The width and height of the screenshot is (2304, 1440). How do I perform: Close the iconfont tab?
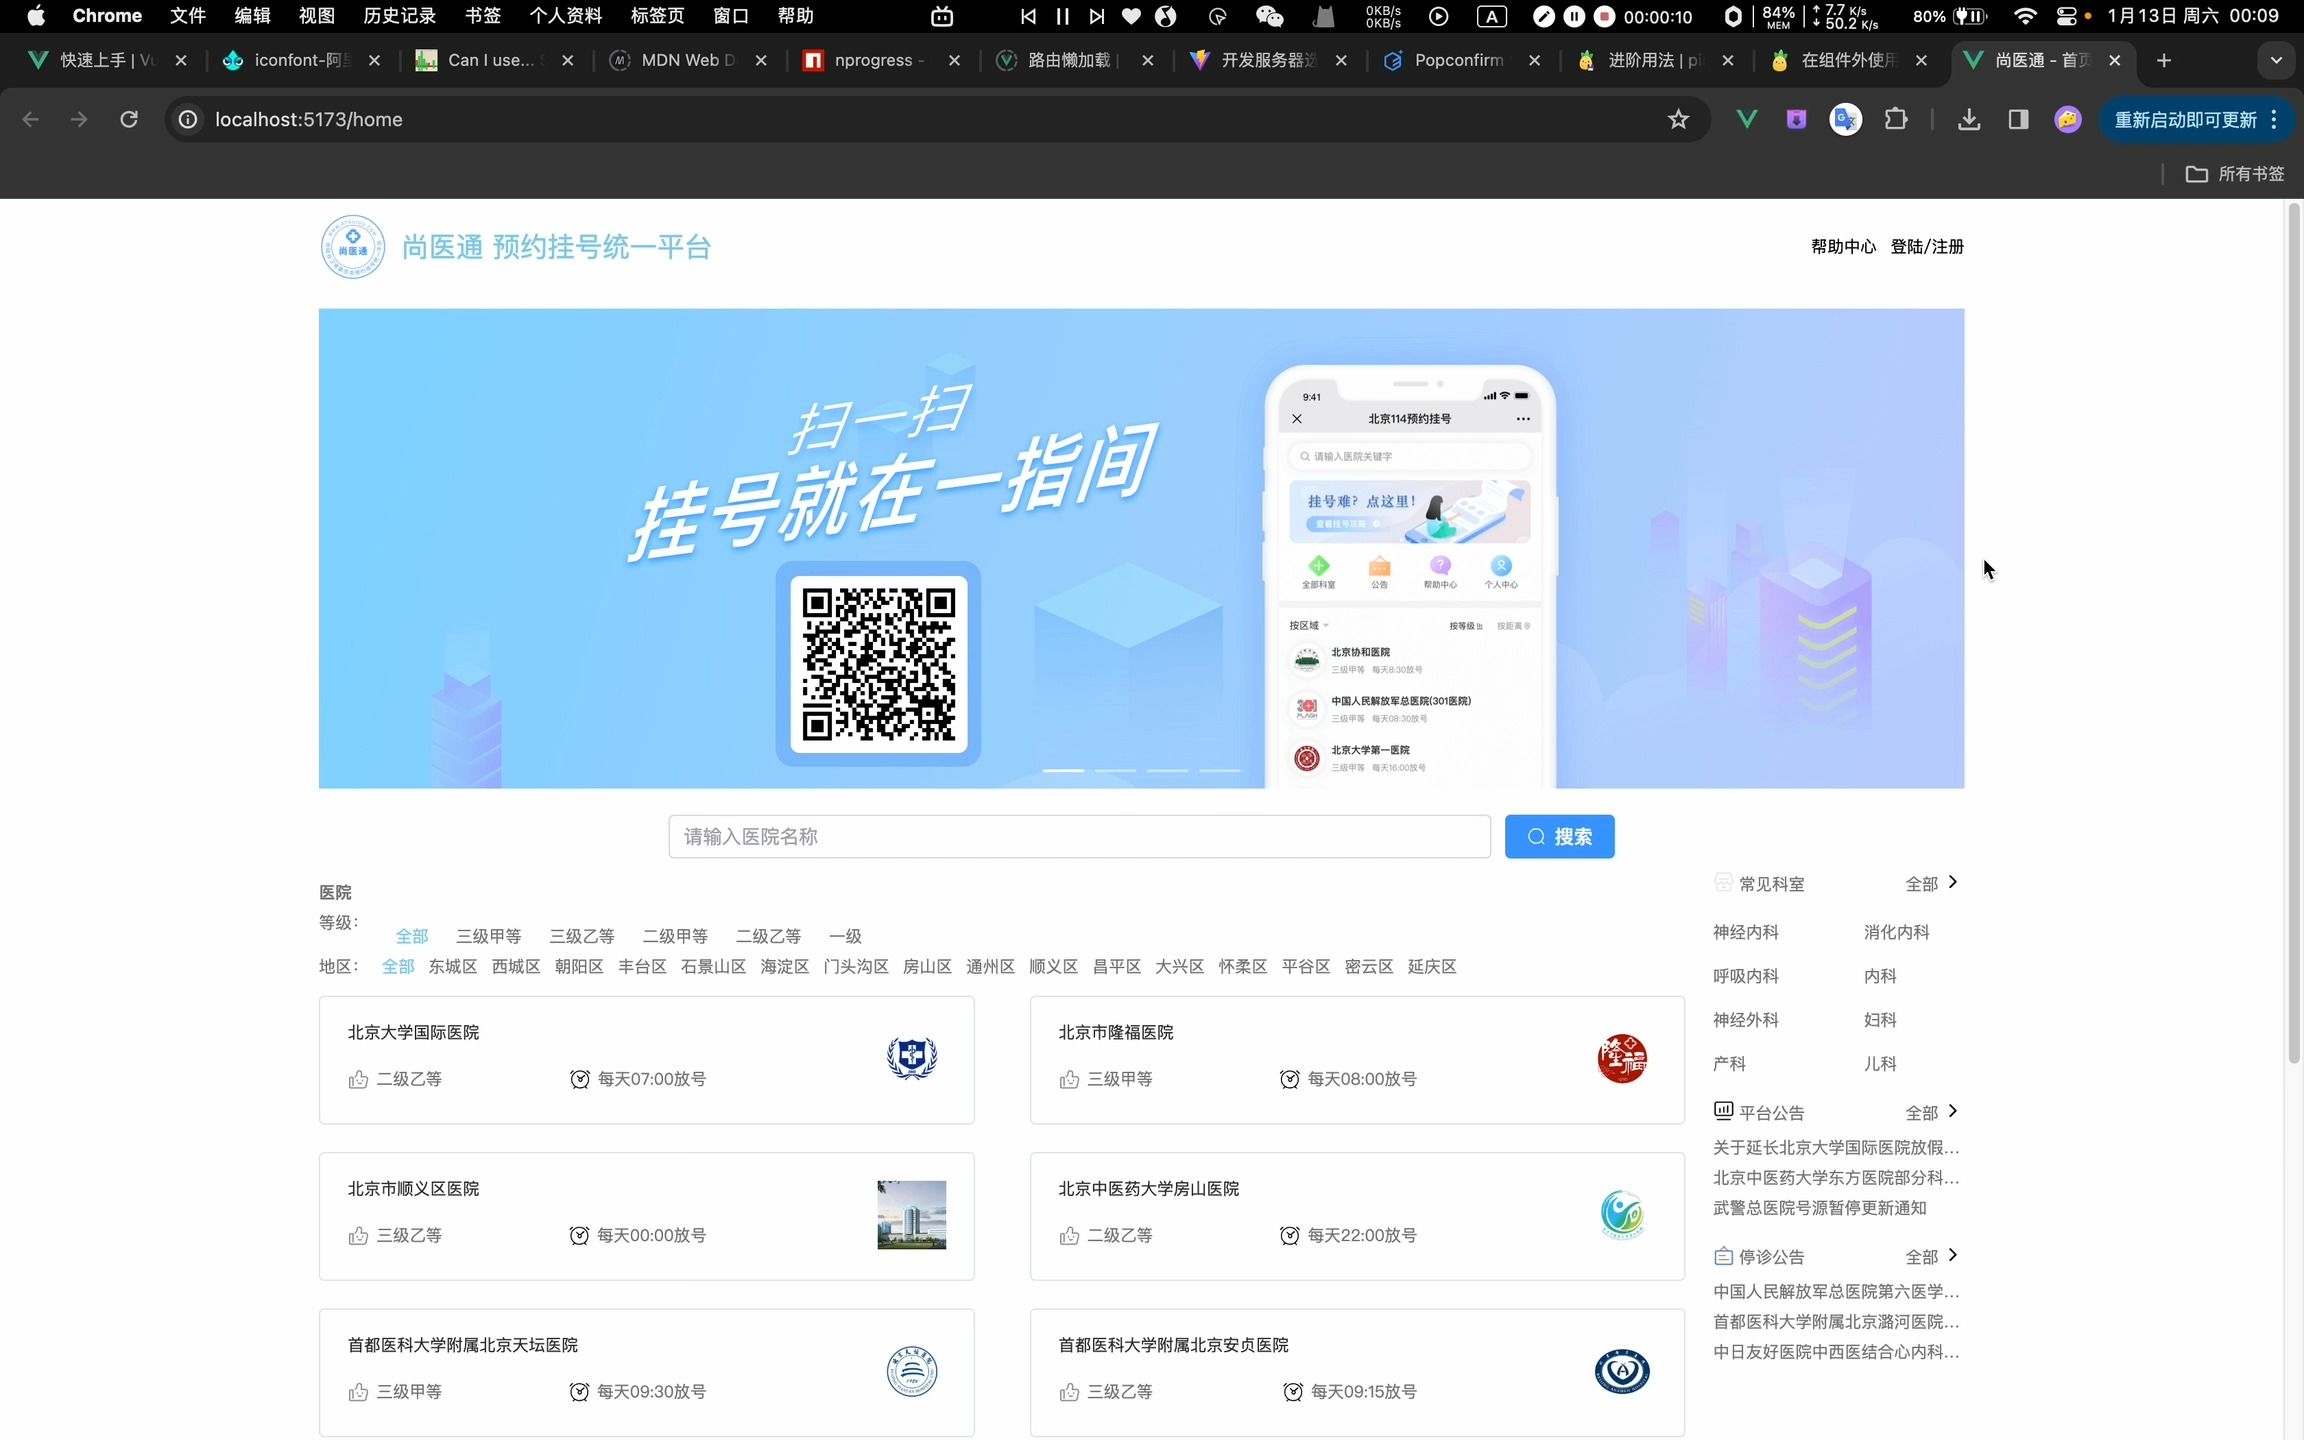(x=374, y=61)
